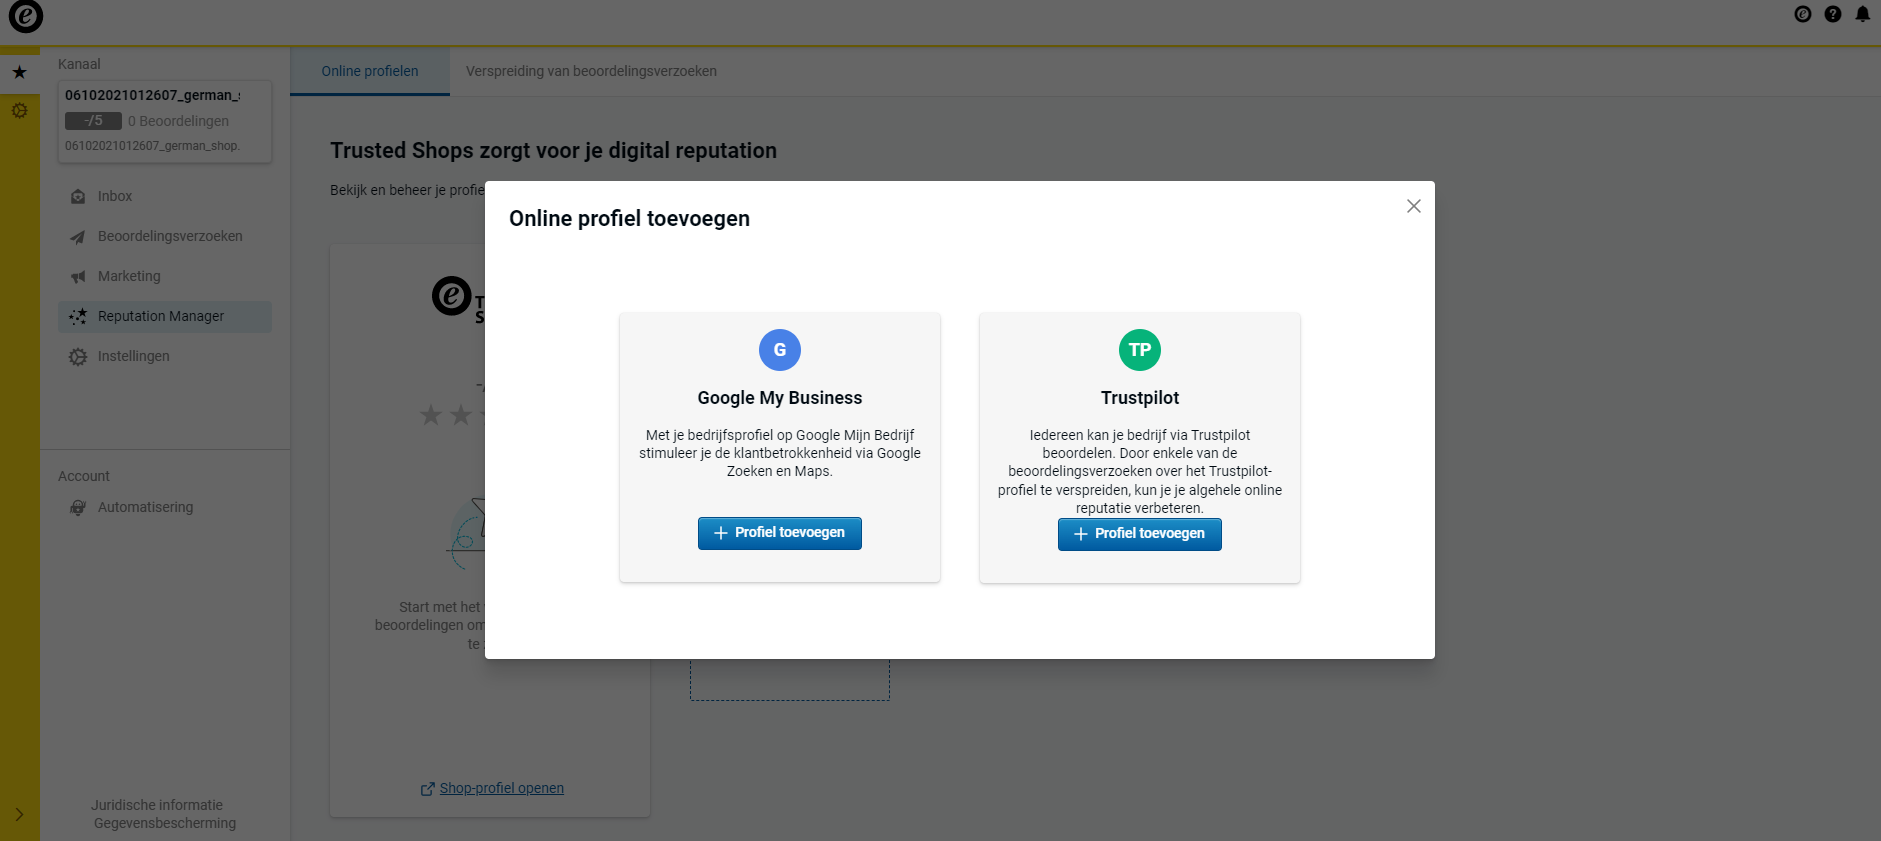Open the channel selector card

[165, 121]
